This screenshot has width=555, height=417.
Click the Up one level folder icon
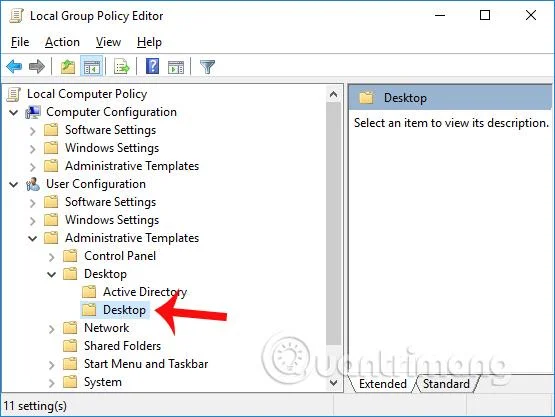coord(68,66)
